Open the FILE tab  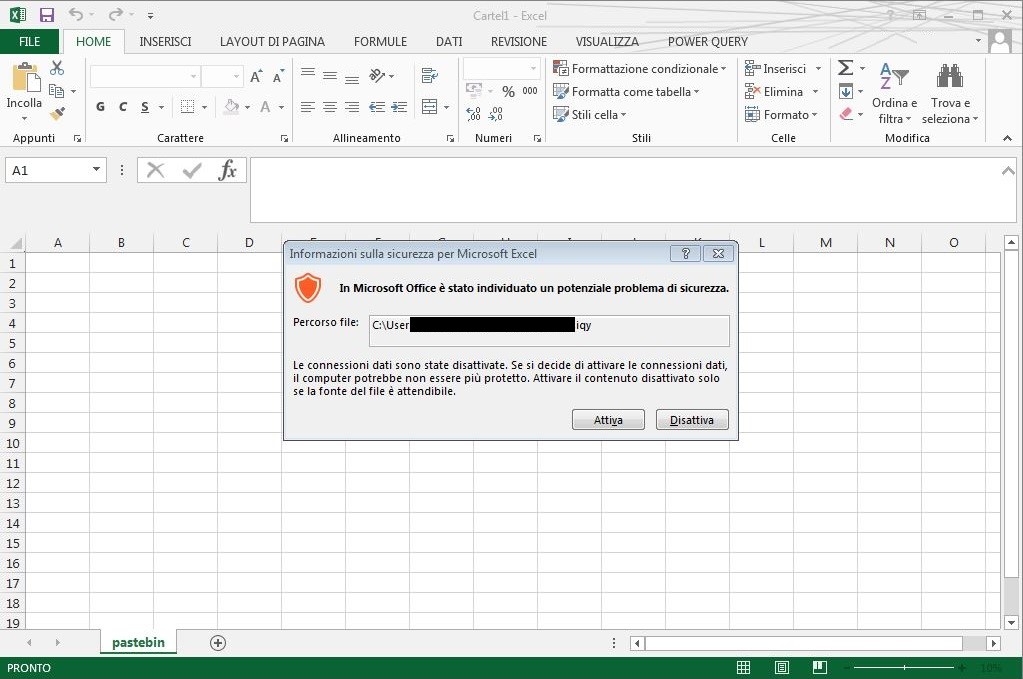pos(29,42)
